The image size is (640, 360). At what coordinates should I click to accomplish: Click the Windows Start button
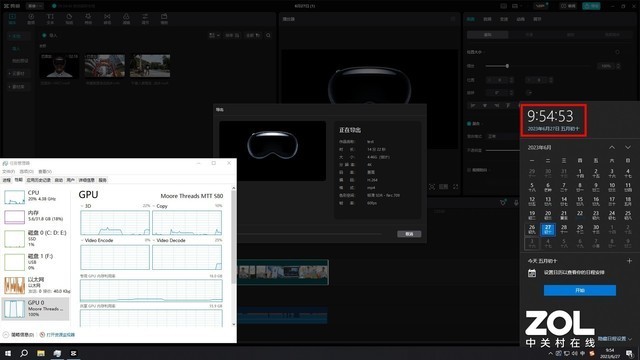click(8, 353)
